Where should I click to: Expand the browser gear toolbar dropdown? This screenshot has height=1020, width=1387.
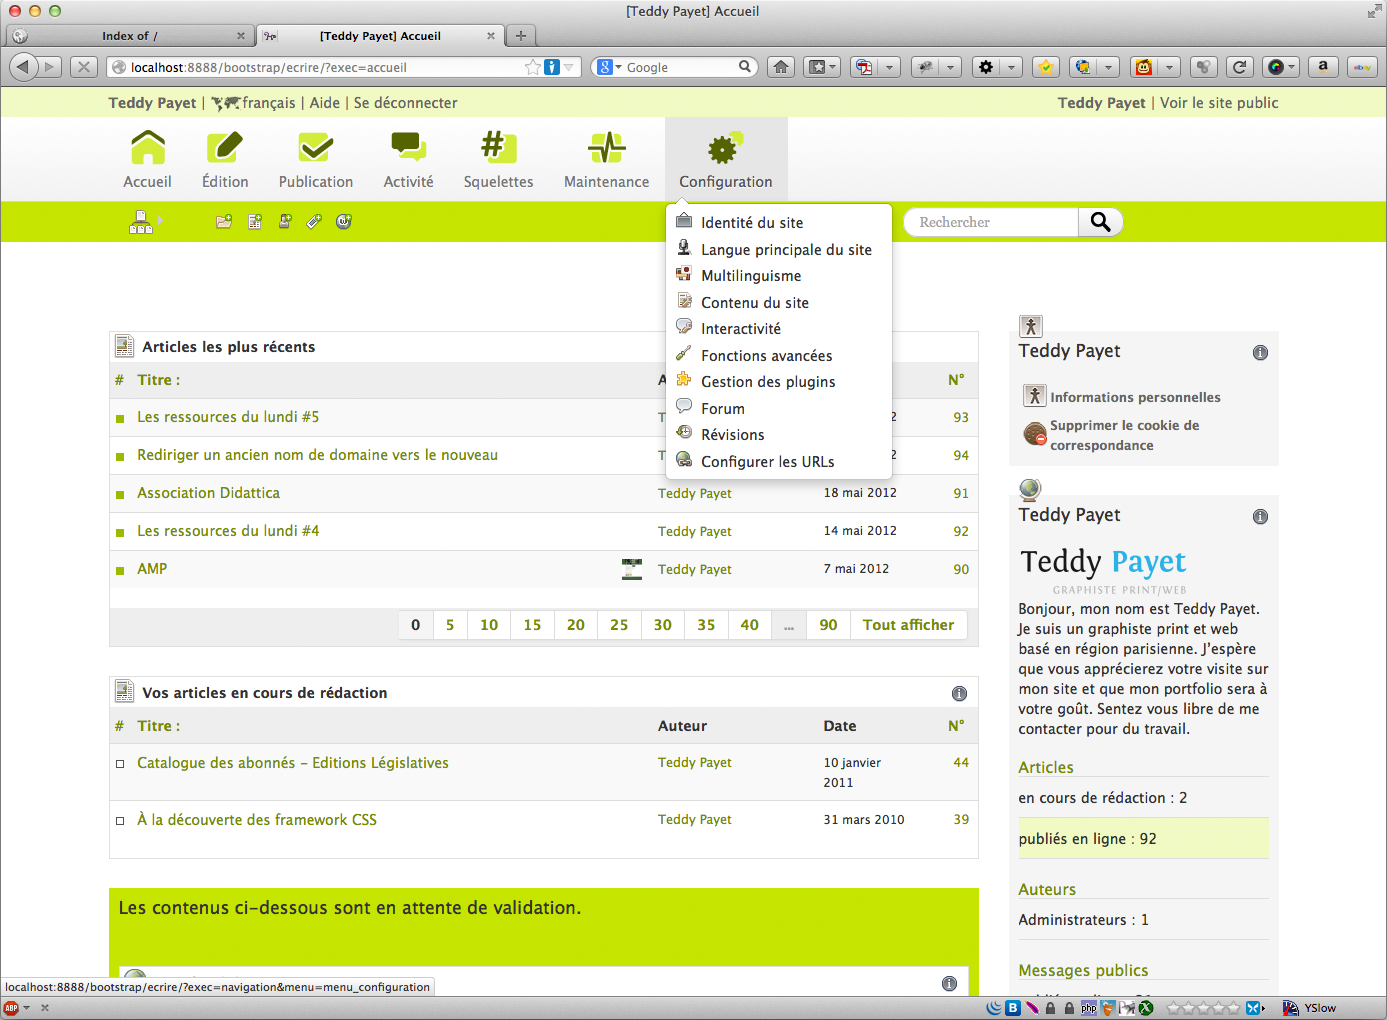1011,67
